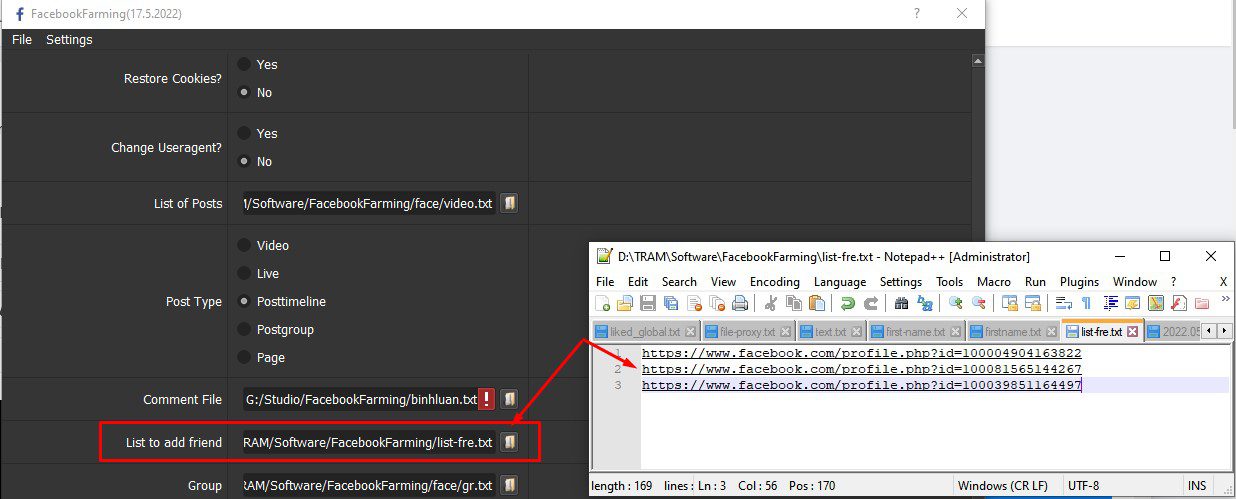Click the Cut scissors icon

(x=771, y=303)
